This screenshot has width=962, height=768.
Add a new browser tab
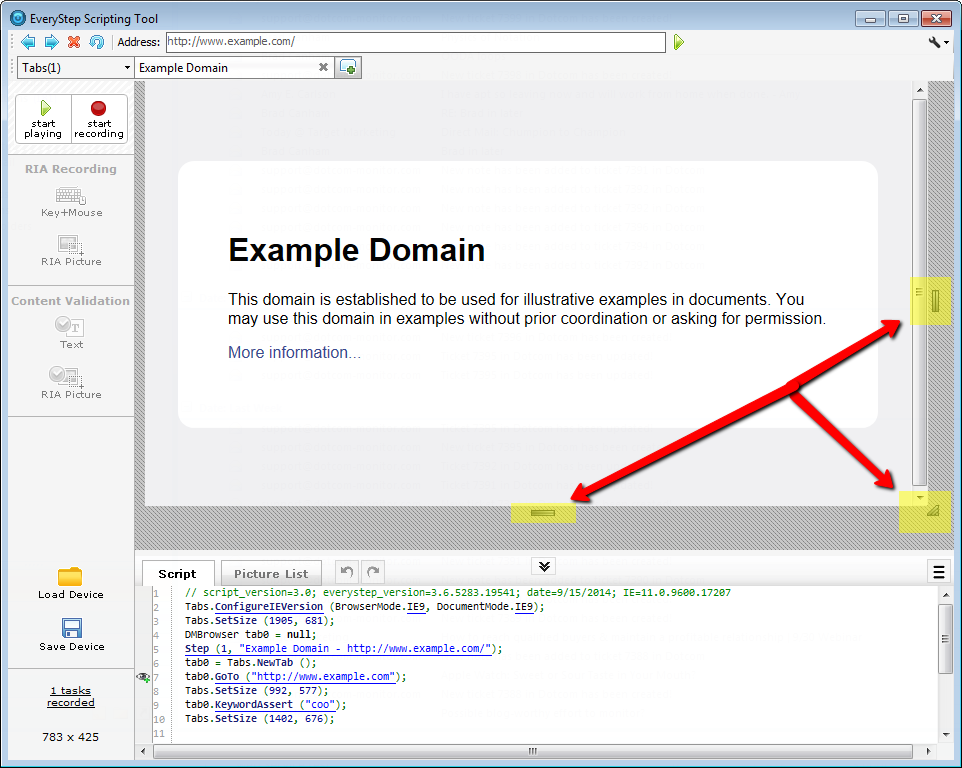click(348, 67)
